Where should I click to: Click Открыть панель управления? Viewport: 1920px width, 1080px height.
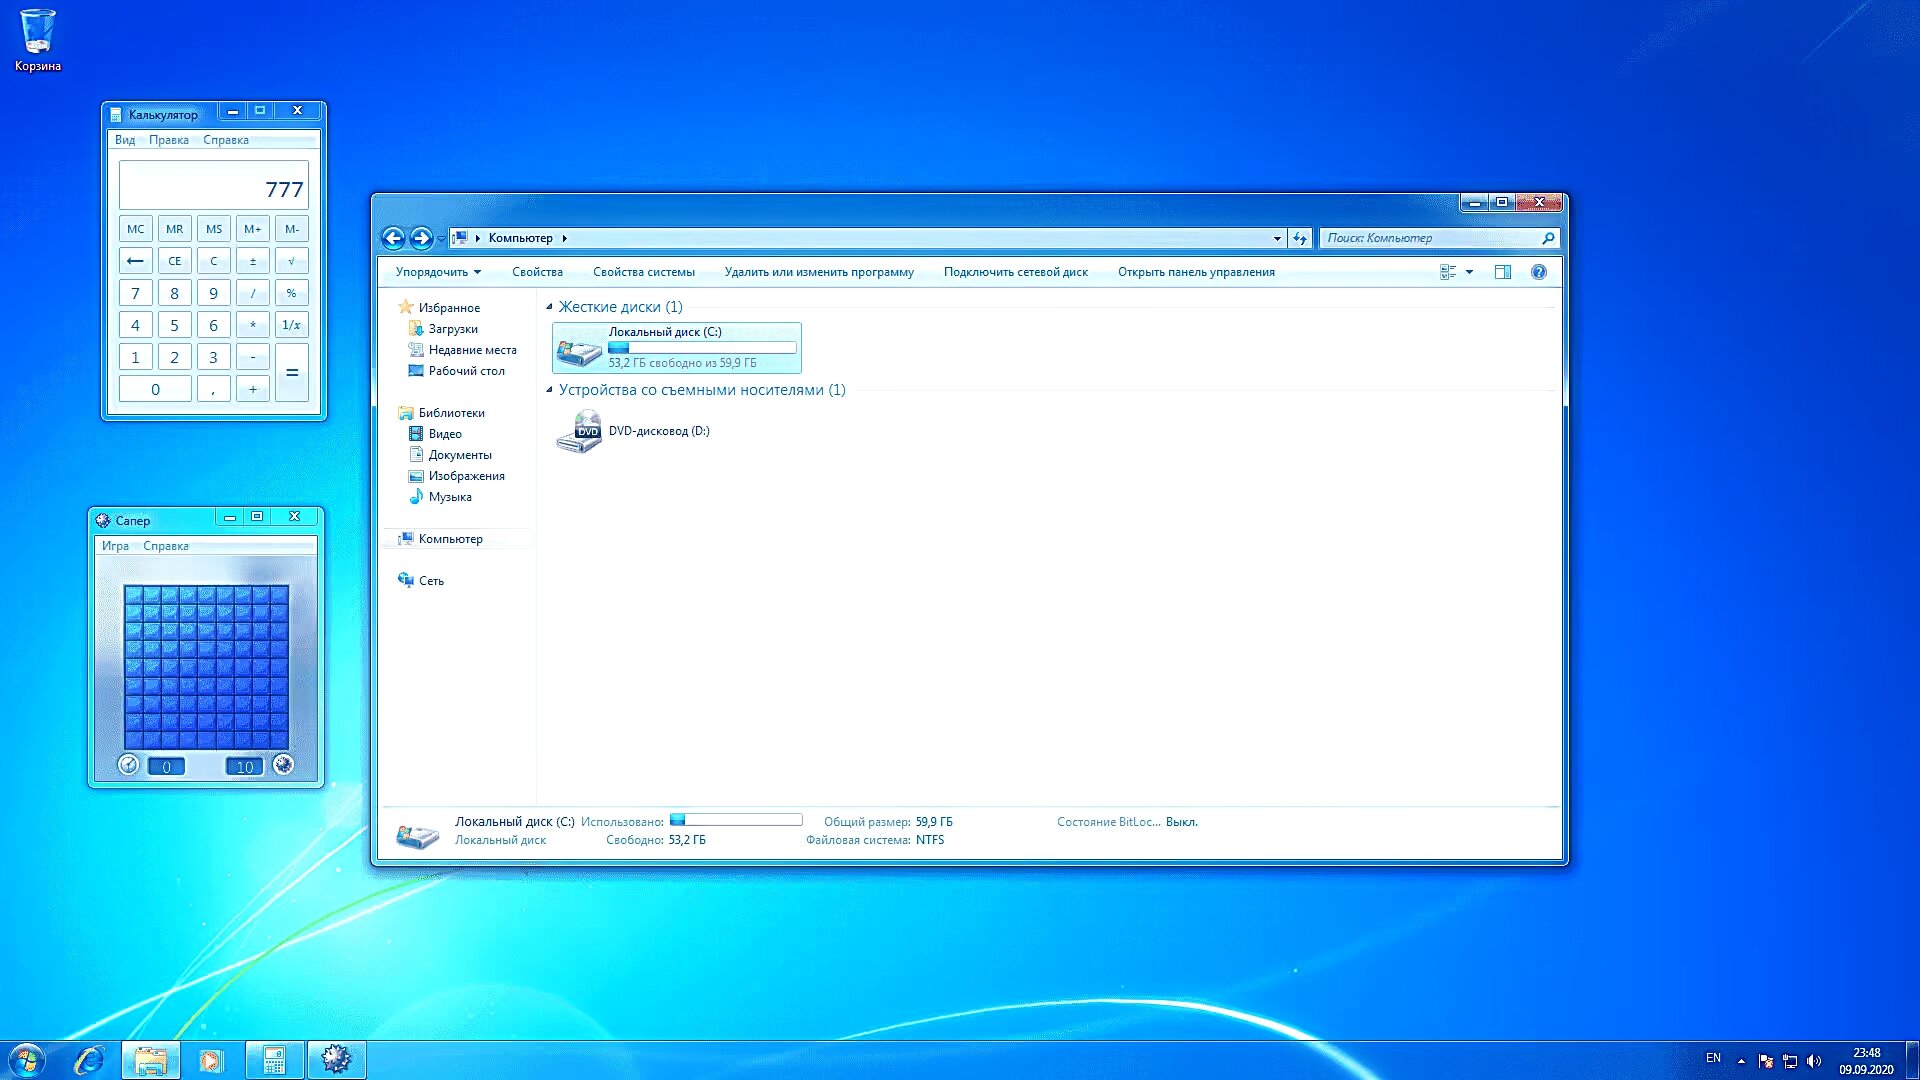pyautogui.click(x=1196, y=272)
